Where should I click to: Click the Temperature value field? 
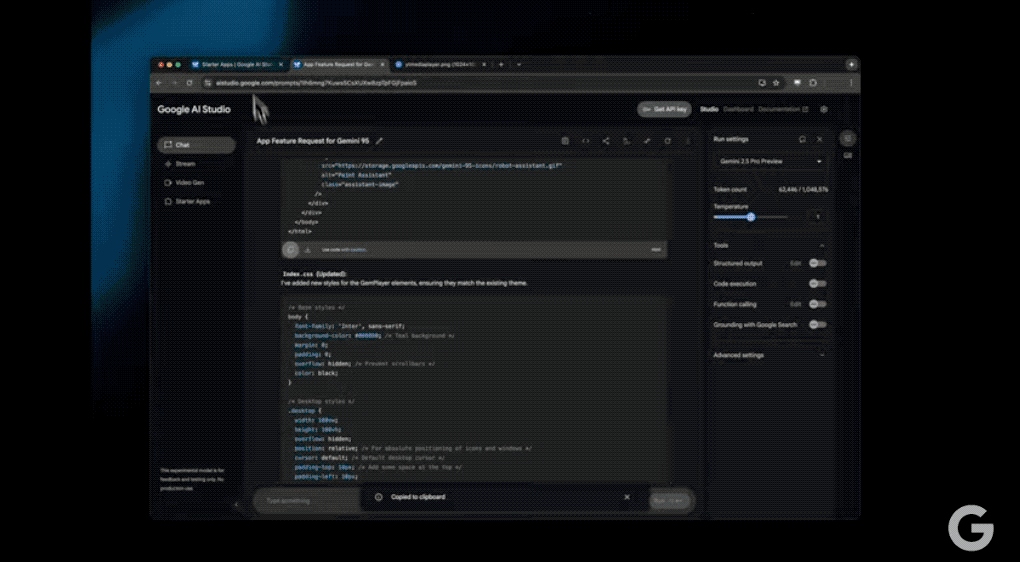818,217
